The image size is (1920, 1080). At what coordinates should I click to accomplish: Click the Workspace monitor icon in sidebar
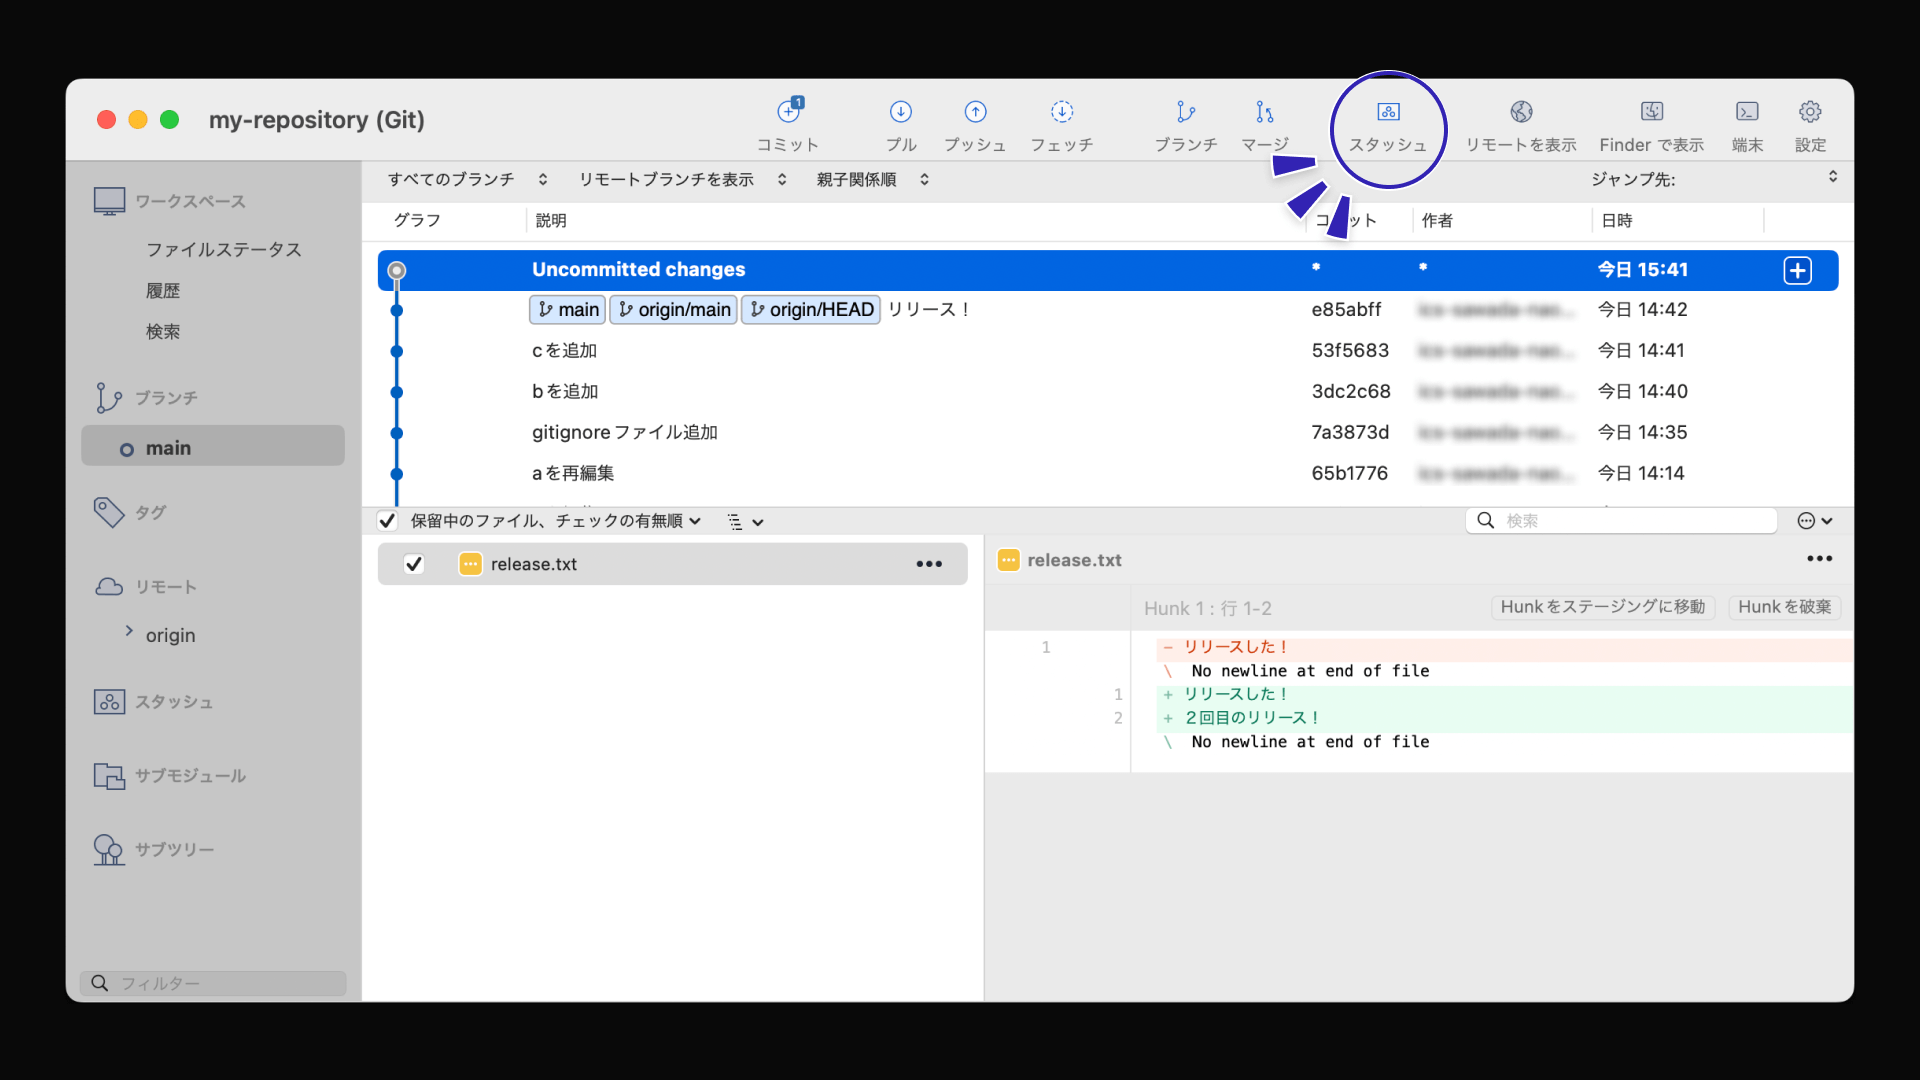(110, 201)
